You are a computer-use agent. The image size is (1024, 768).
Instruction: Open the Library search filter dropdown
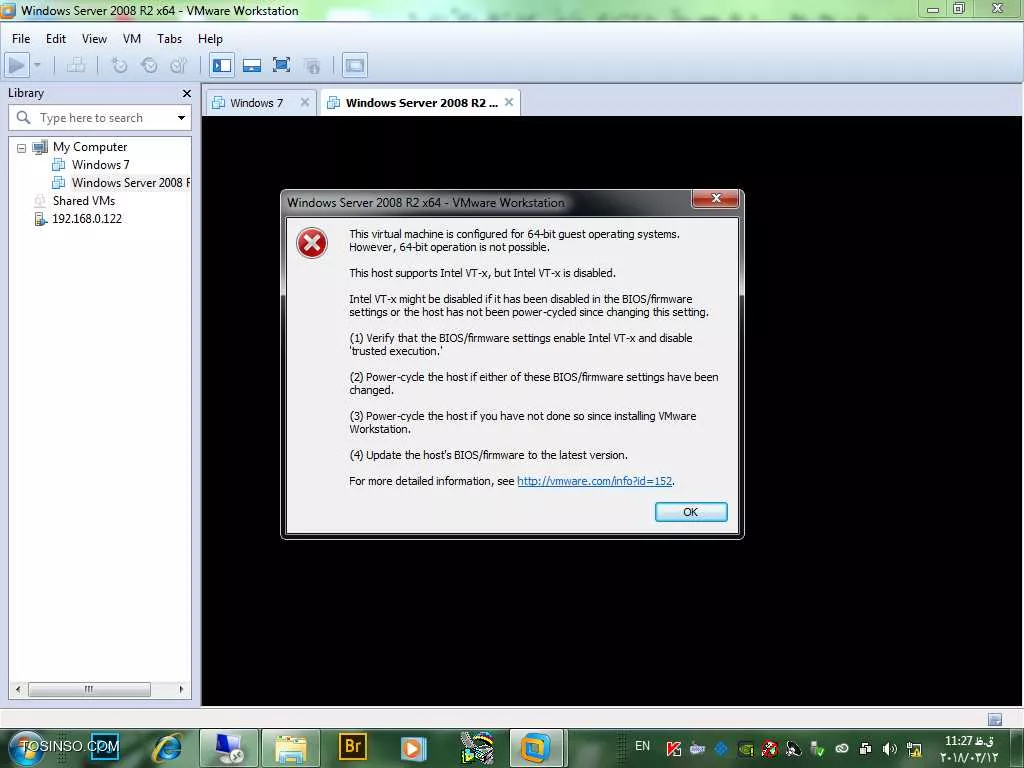(x=181, y=118)
